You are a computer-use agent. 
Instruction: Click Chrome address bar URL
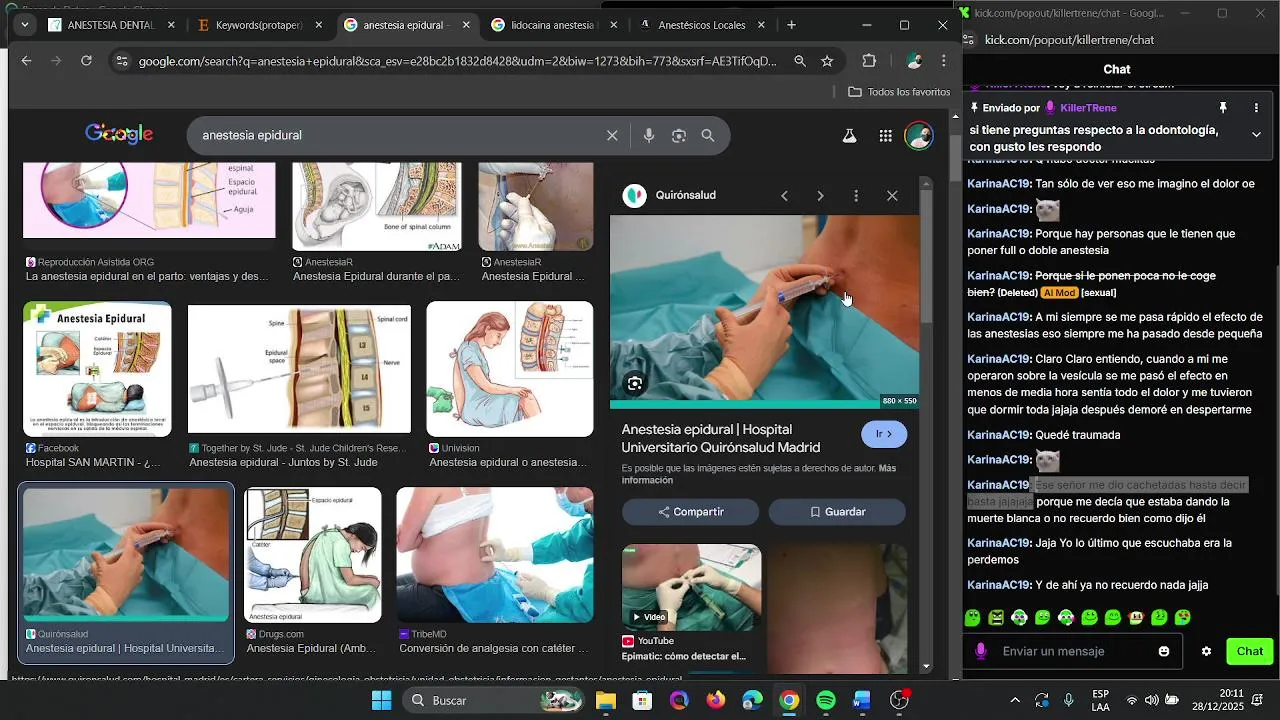[x=457, y=61]
